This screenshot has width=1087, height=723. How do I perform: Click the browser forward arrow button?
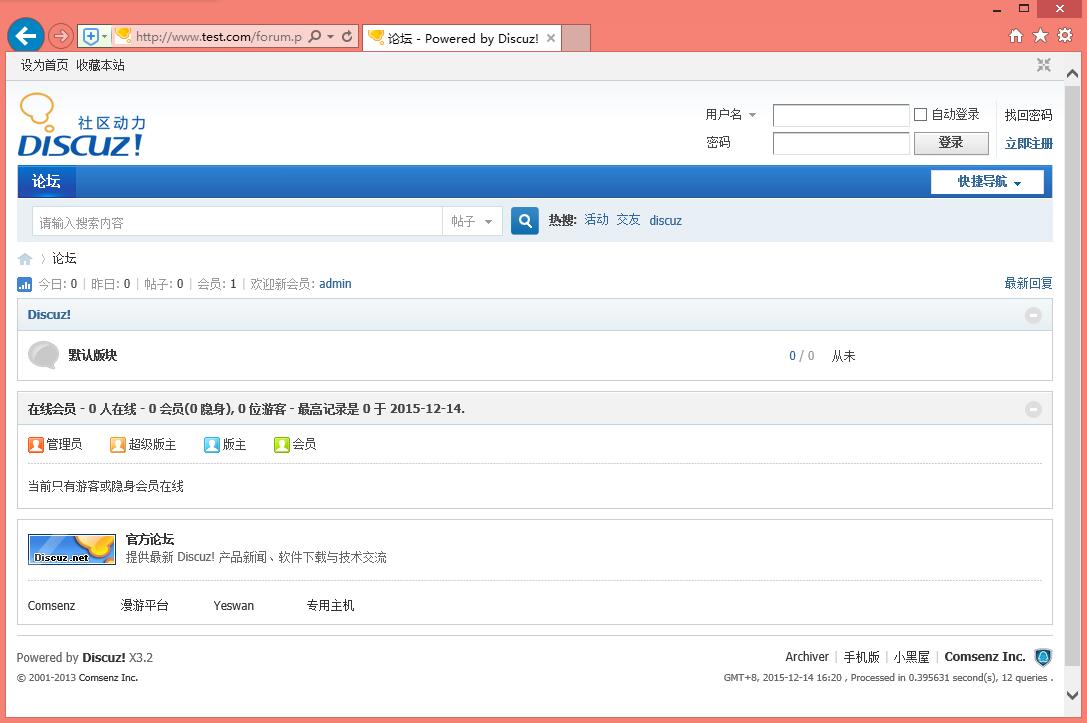click(x=61, y=36)
